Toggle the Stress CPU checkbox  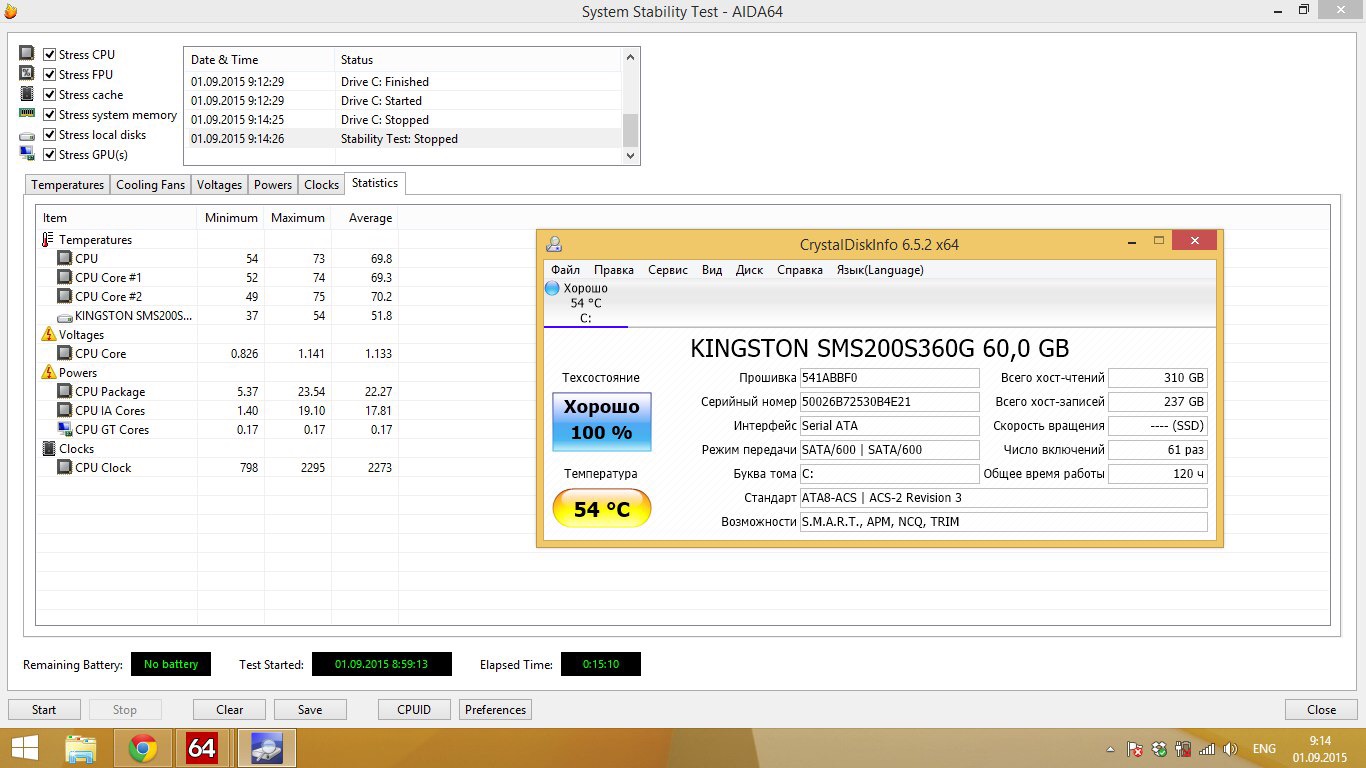pyautogui.click(x=49, y=54)
